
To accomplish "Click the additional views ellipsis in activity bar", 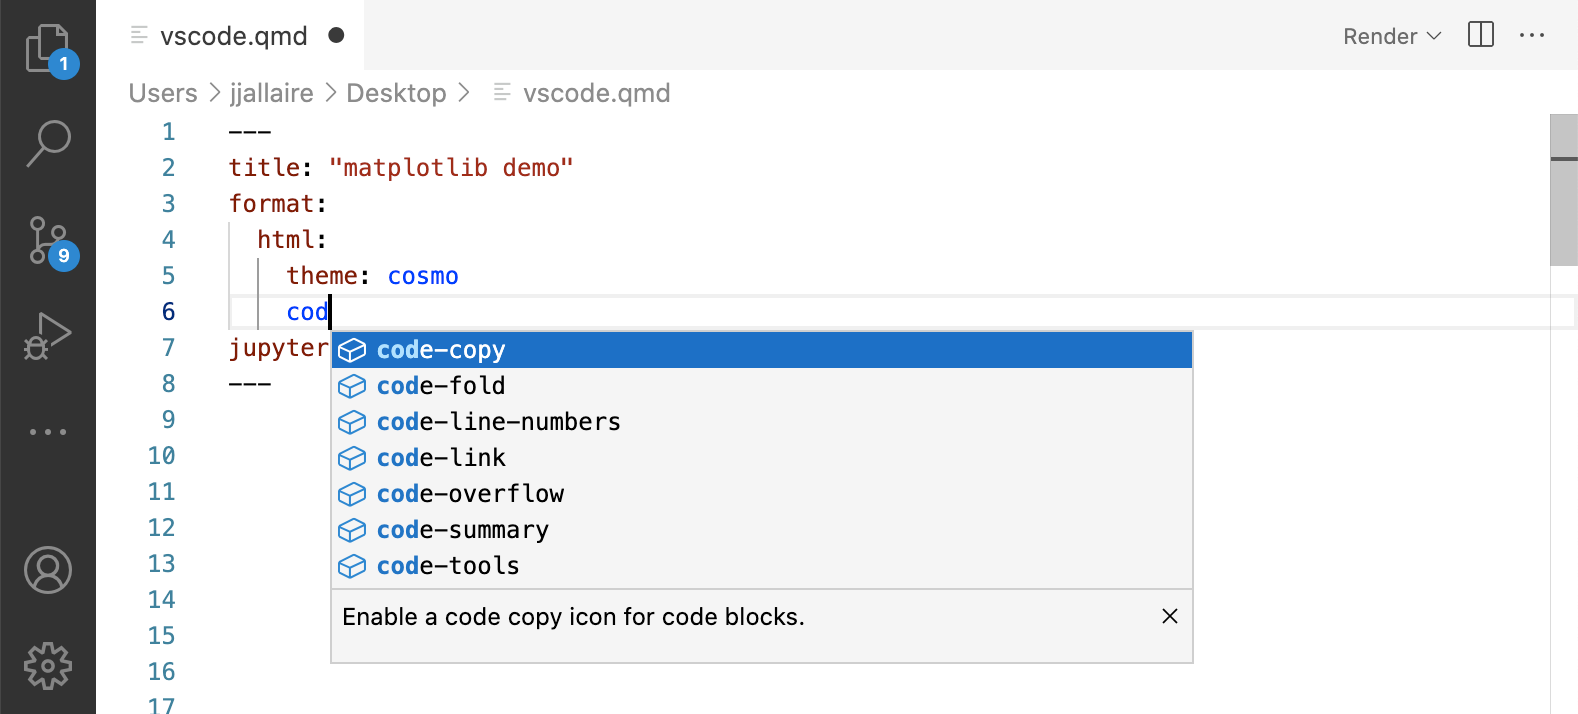I will pos(48,430).
